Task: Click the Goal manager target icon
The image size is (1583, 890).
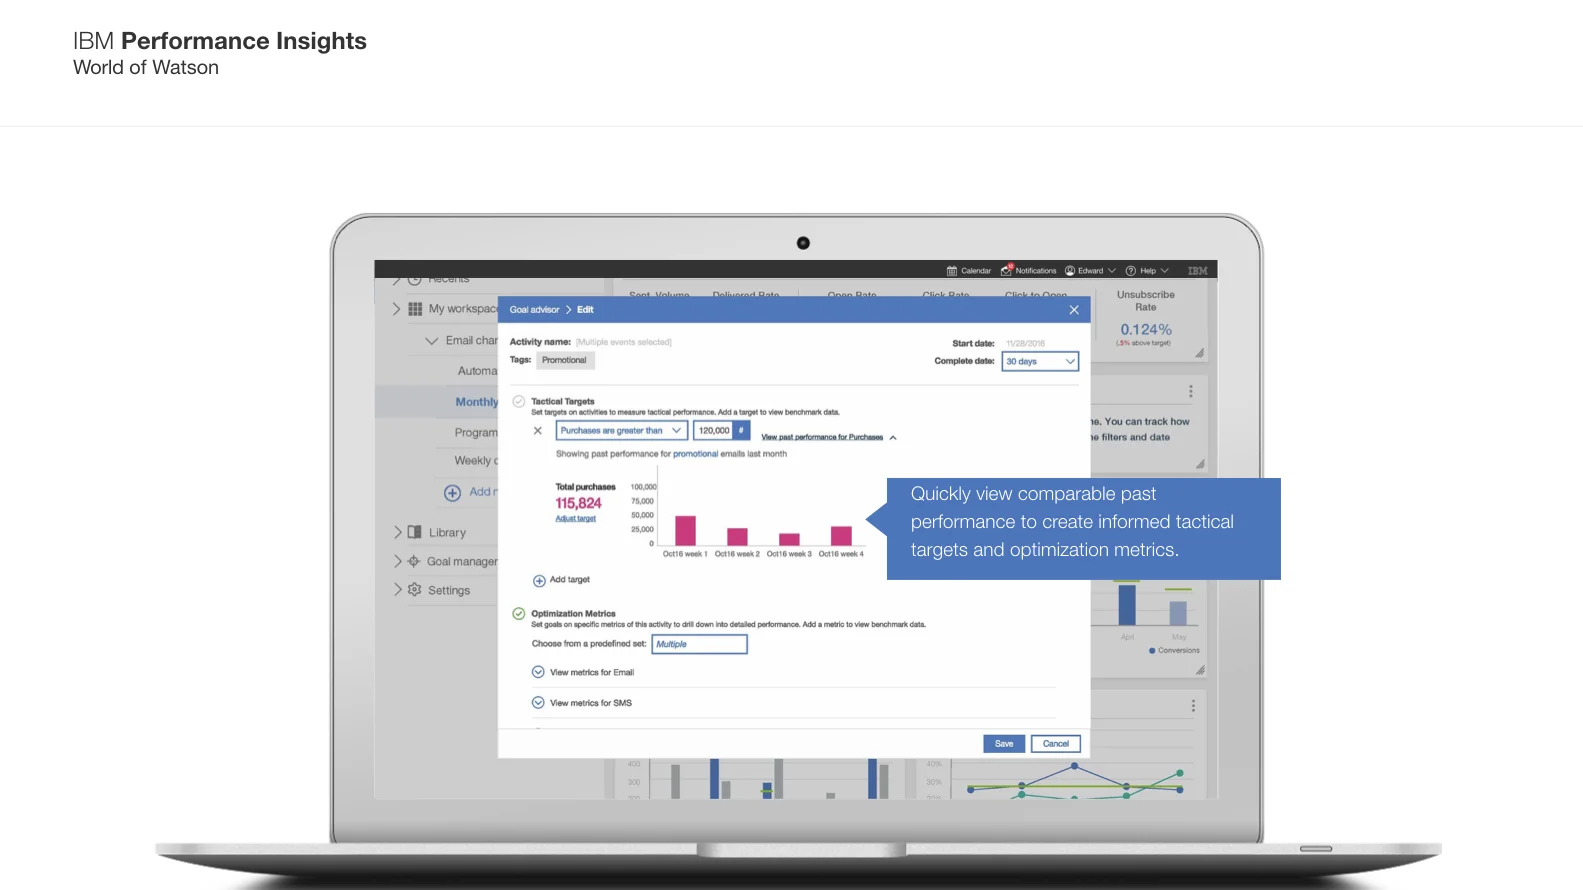Action: click(414, 562)
